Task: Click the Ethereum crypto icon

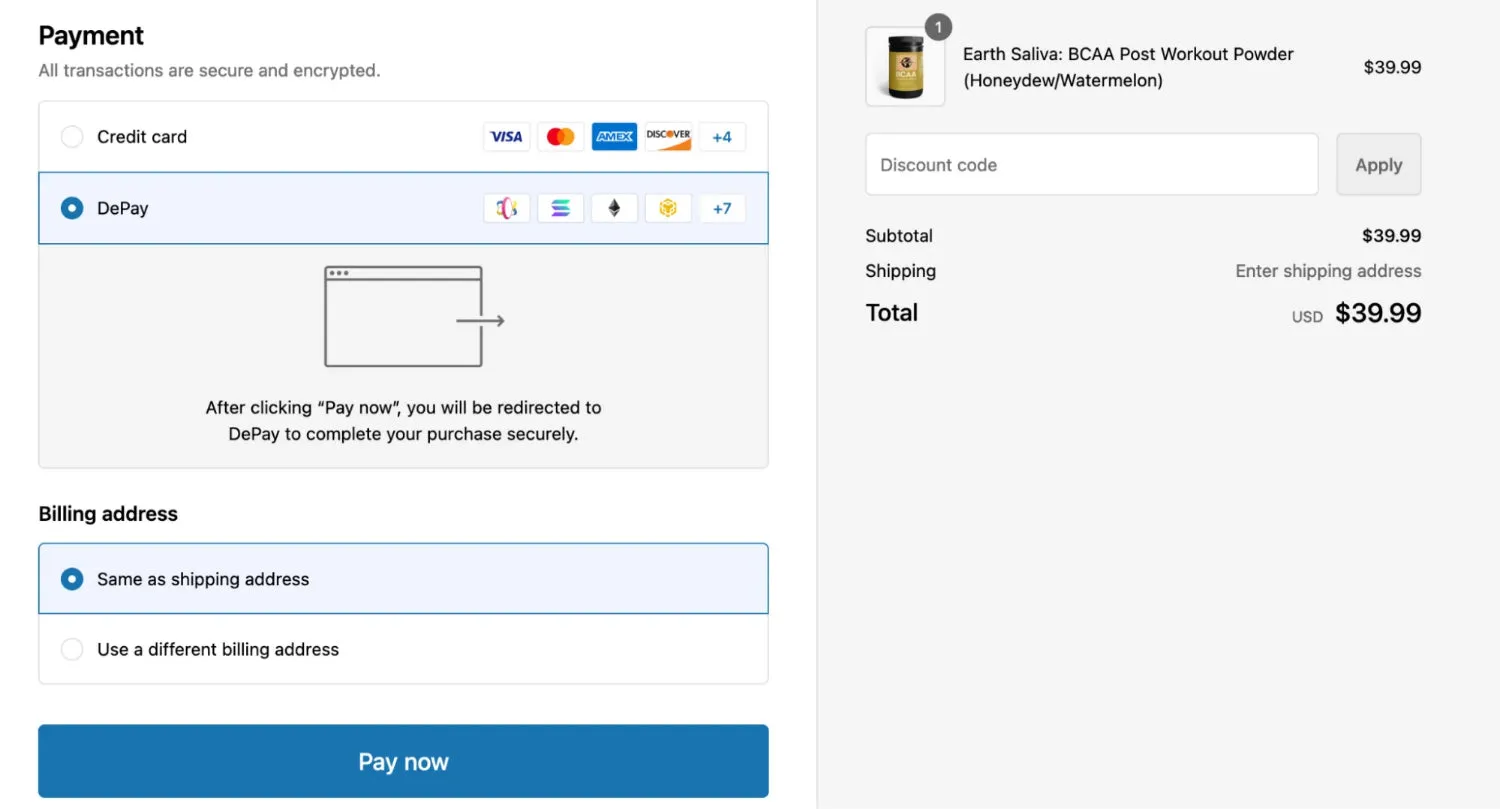Action: (615, 208)
